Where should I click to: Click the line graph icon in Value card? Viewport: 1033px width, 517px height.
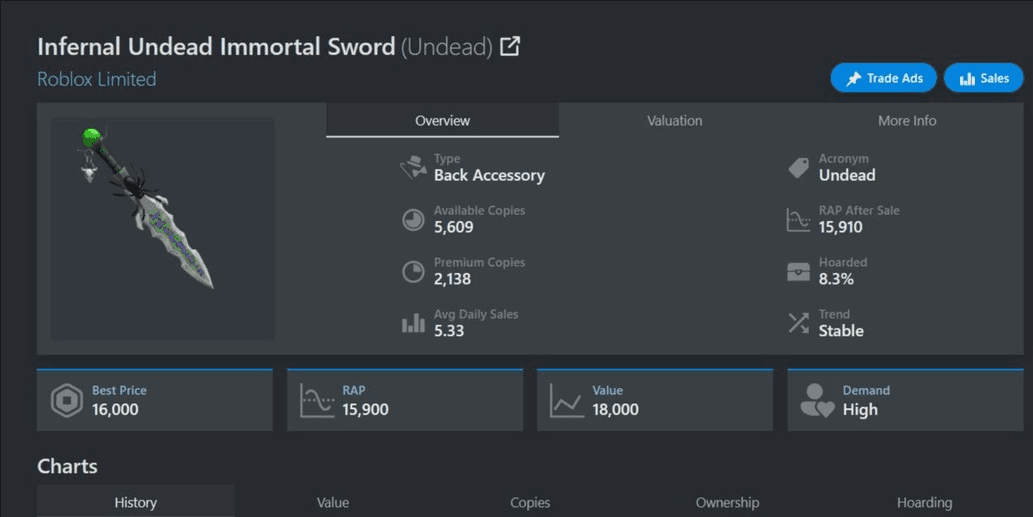click(x=567, y=400)
